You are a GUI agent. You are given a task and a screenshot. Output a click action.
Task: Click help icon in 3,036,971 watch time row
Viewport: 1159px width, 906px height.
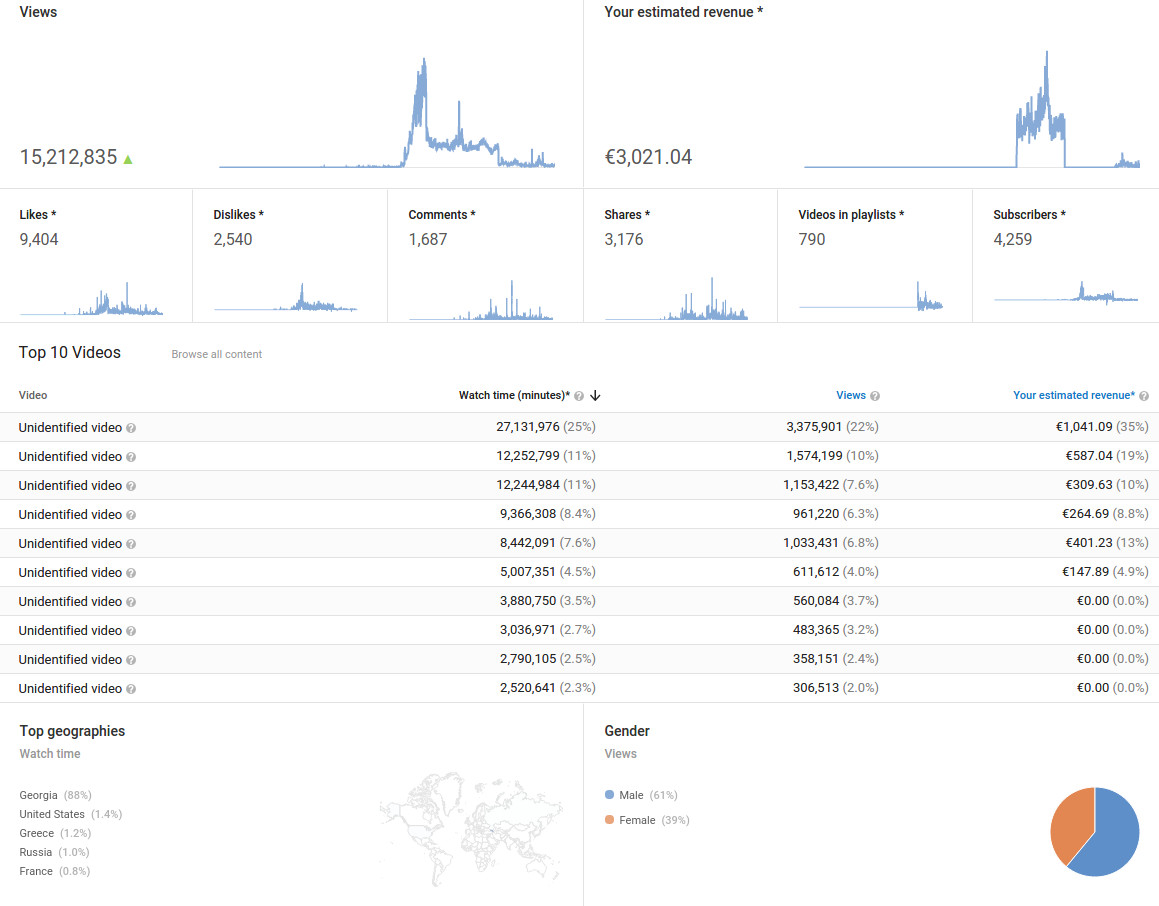click(131, 631)
